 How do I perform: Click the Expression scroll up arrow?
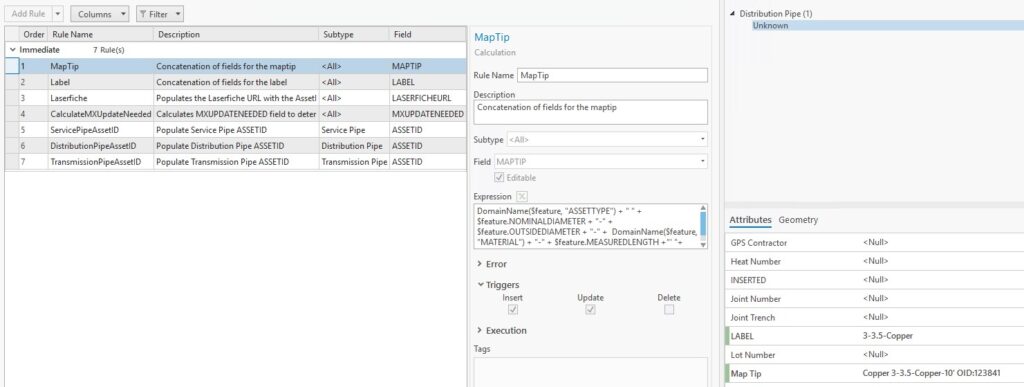pos(703,208)
